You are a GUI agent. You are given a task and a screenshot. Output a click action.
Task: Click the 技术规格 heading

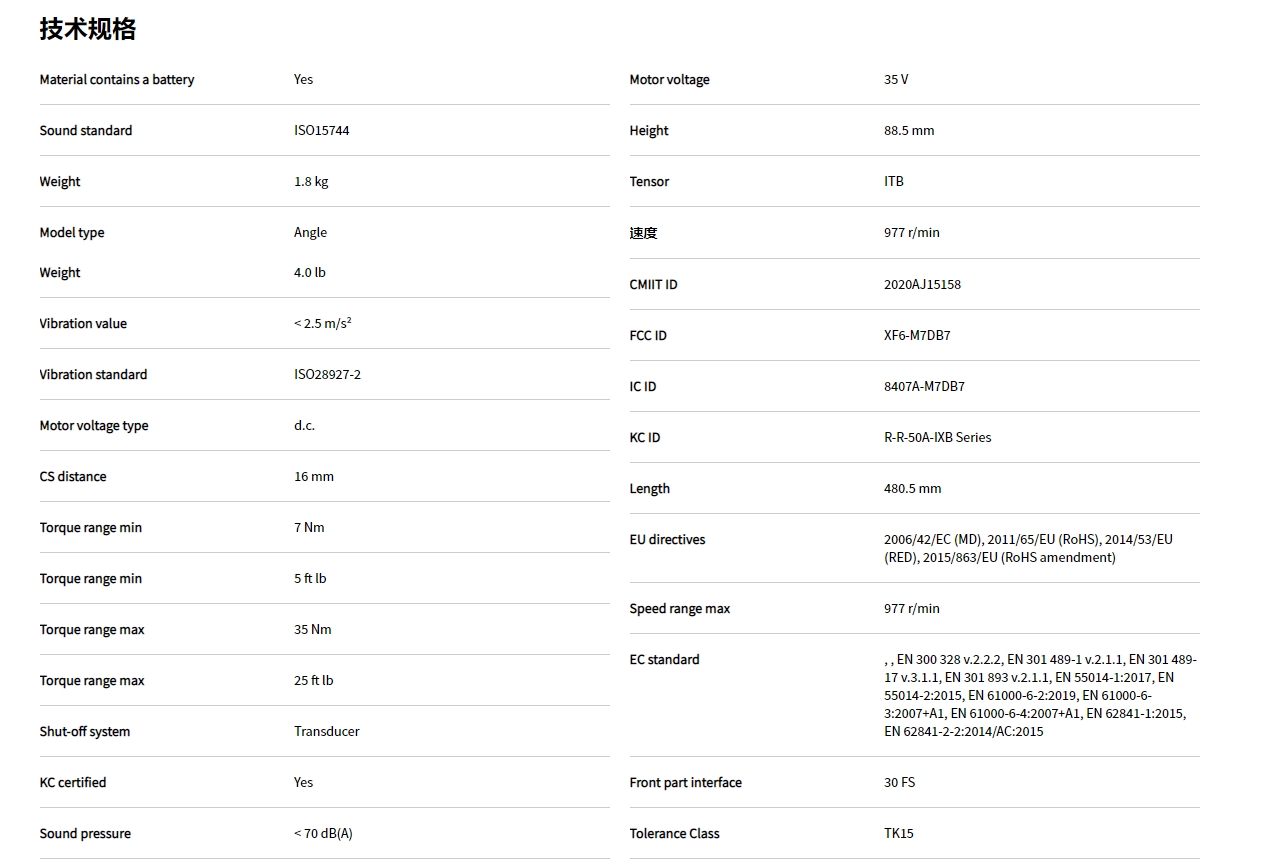point(88,30)
